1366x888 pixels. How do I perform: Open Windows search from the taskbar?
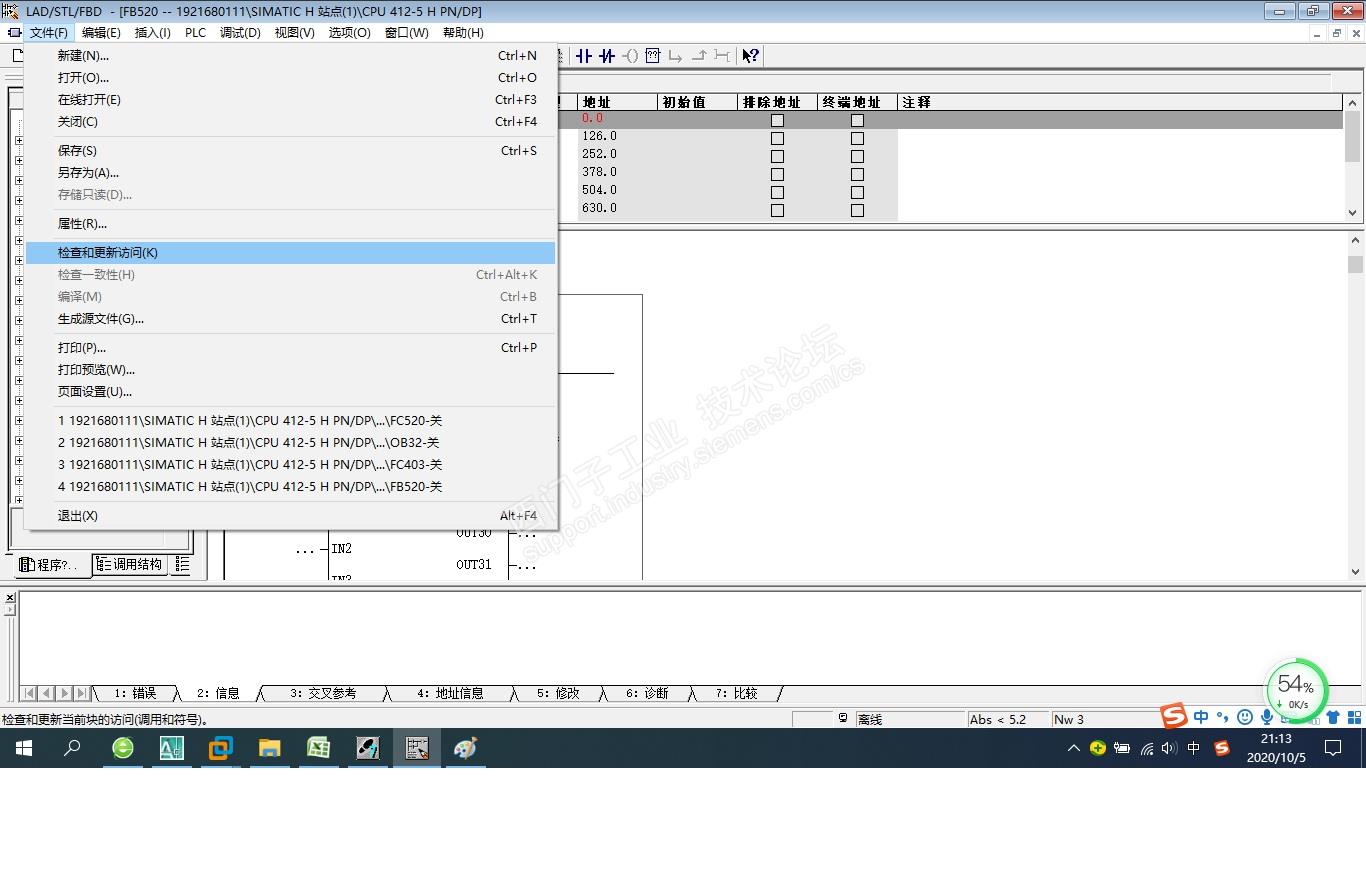point(72,748)
